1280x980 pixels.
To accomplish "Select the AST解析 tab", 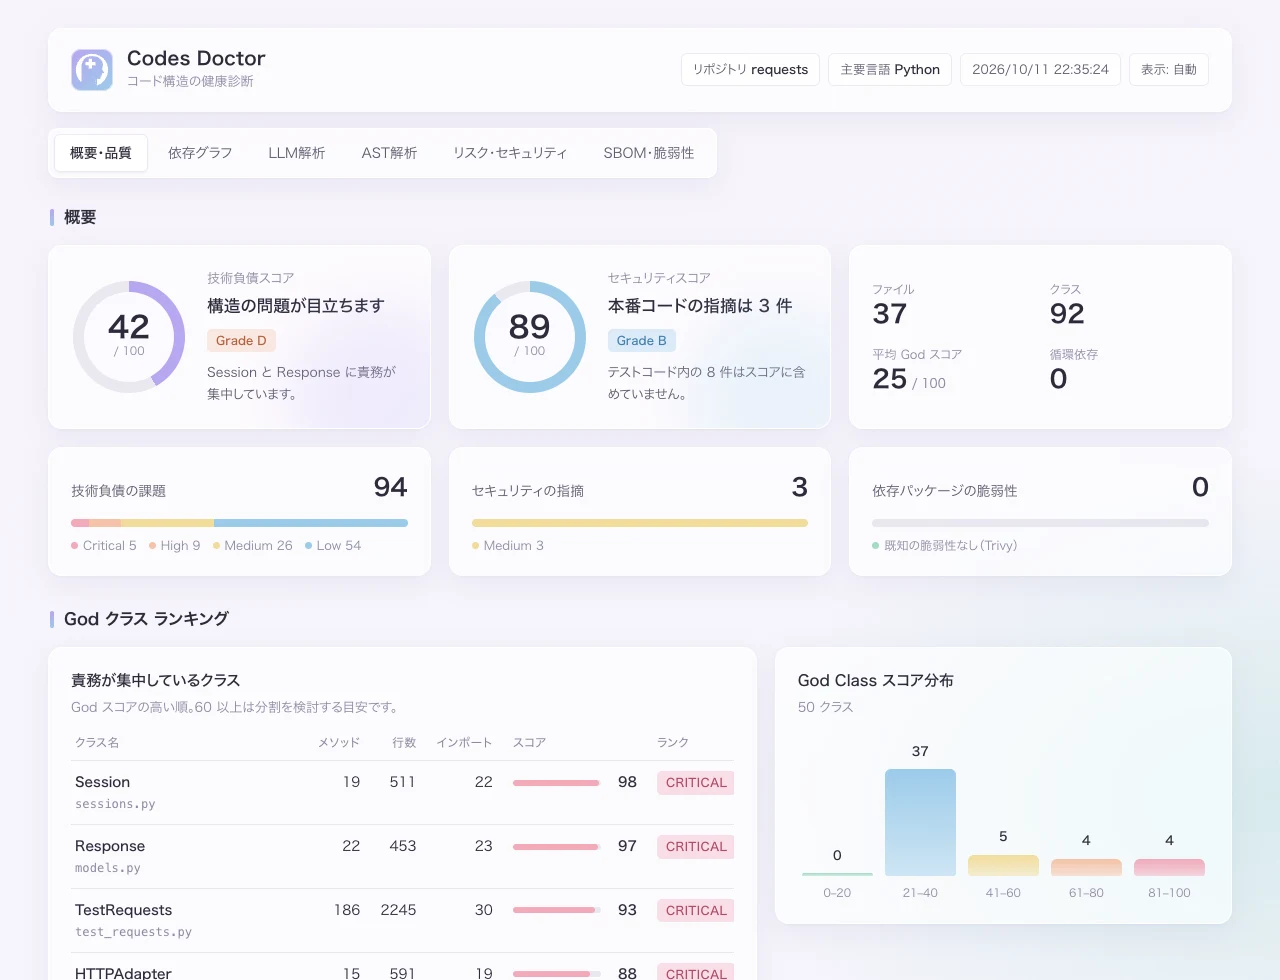I will (x=389, y=153).
